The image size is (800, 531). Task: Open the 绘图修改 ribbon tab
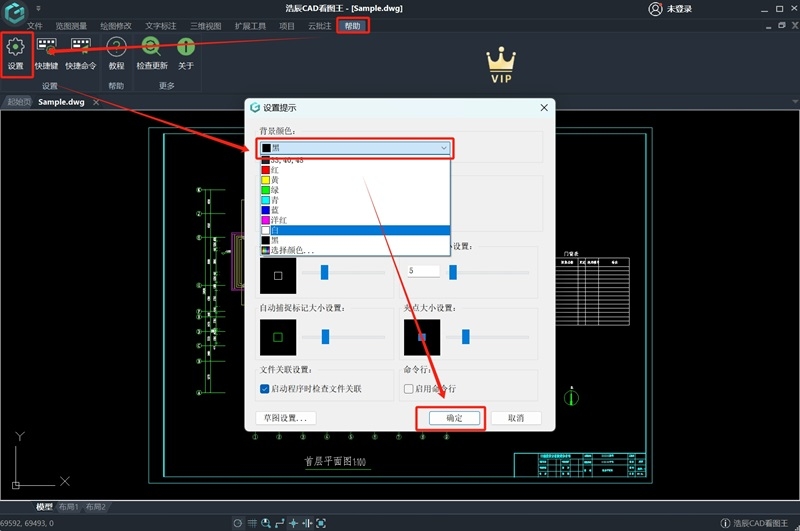[x=116, y=26]
